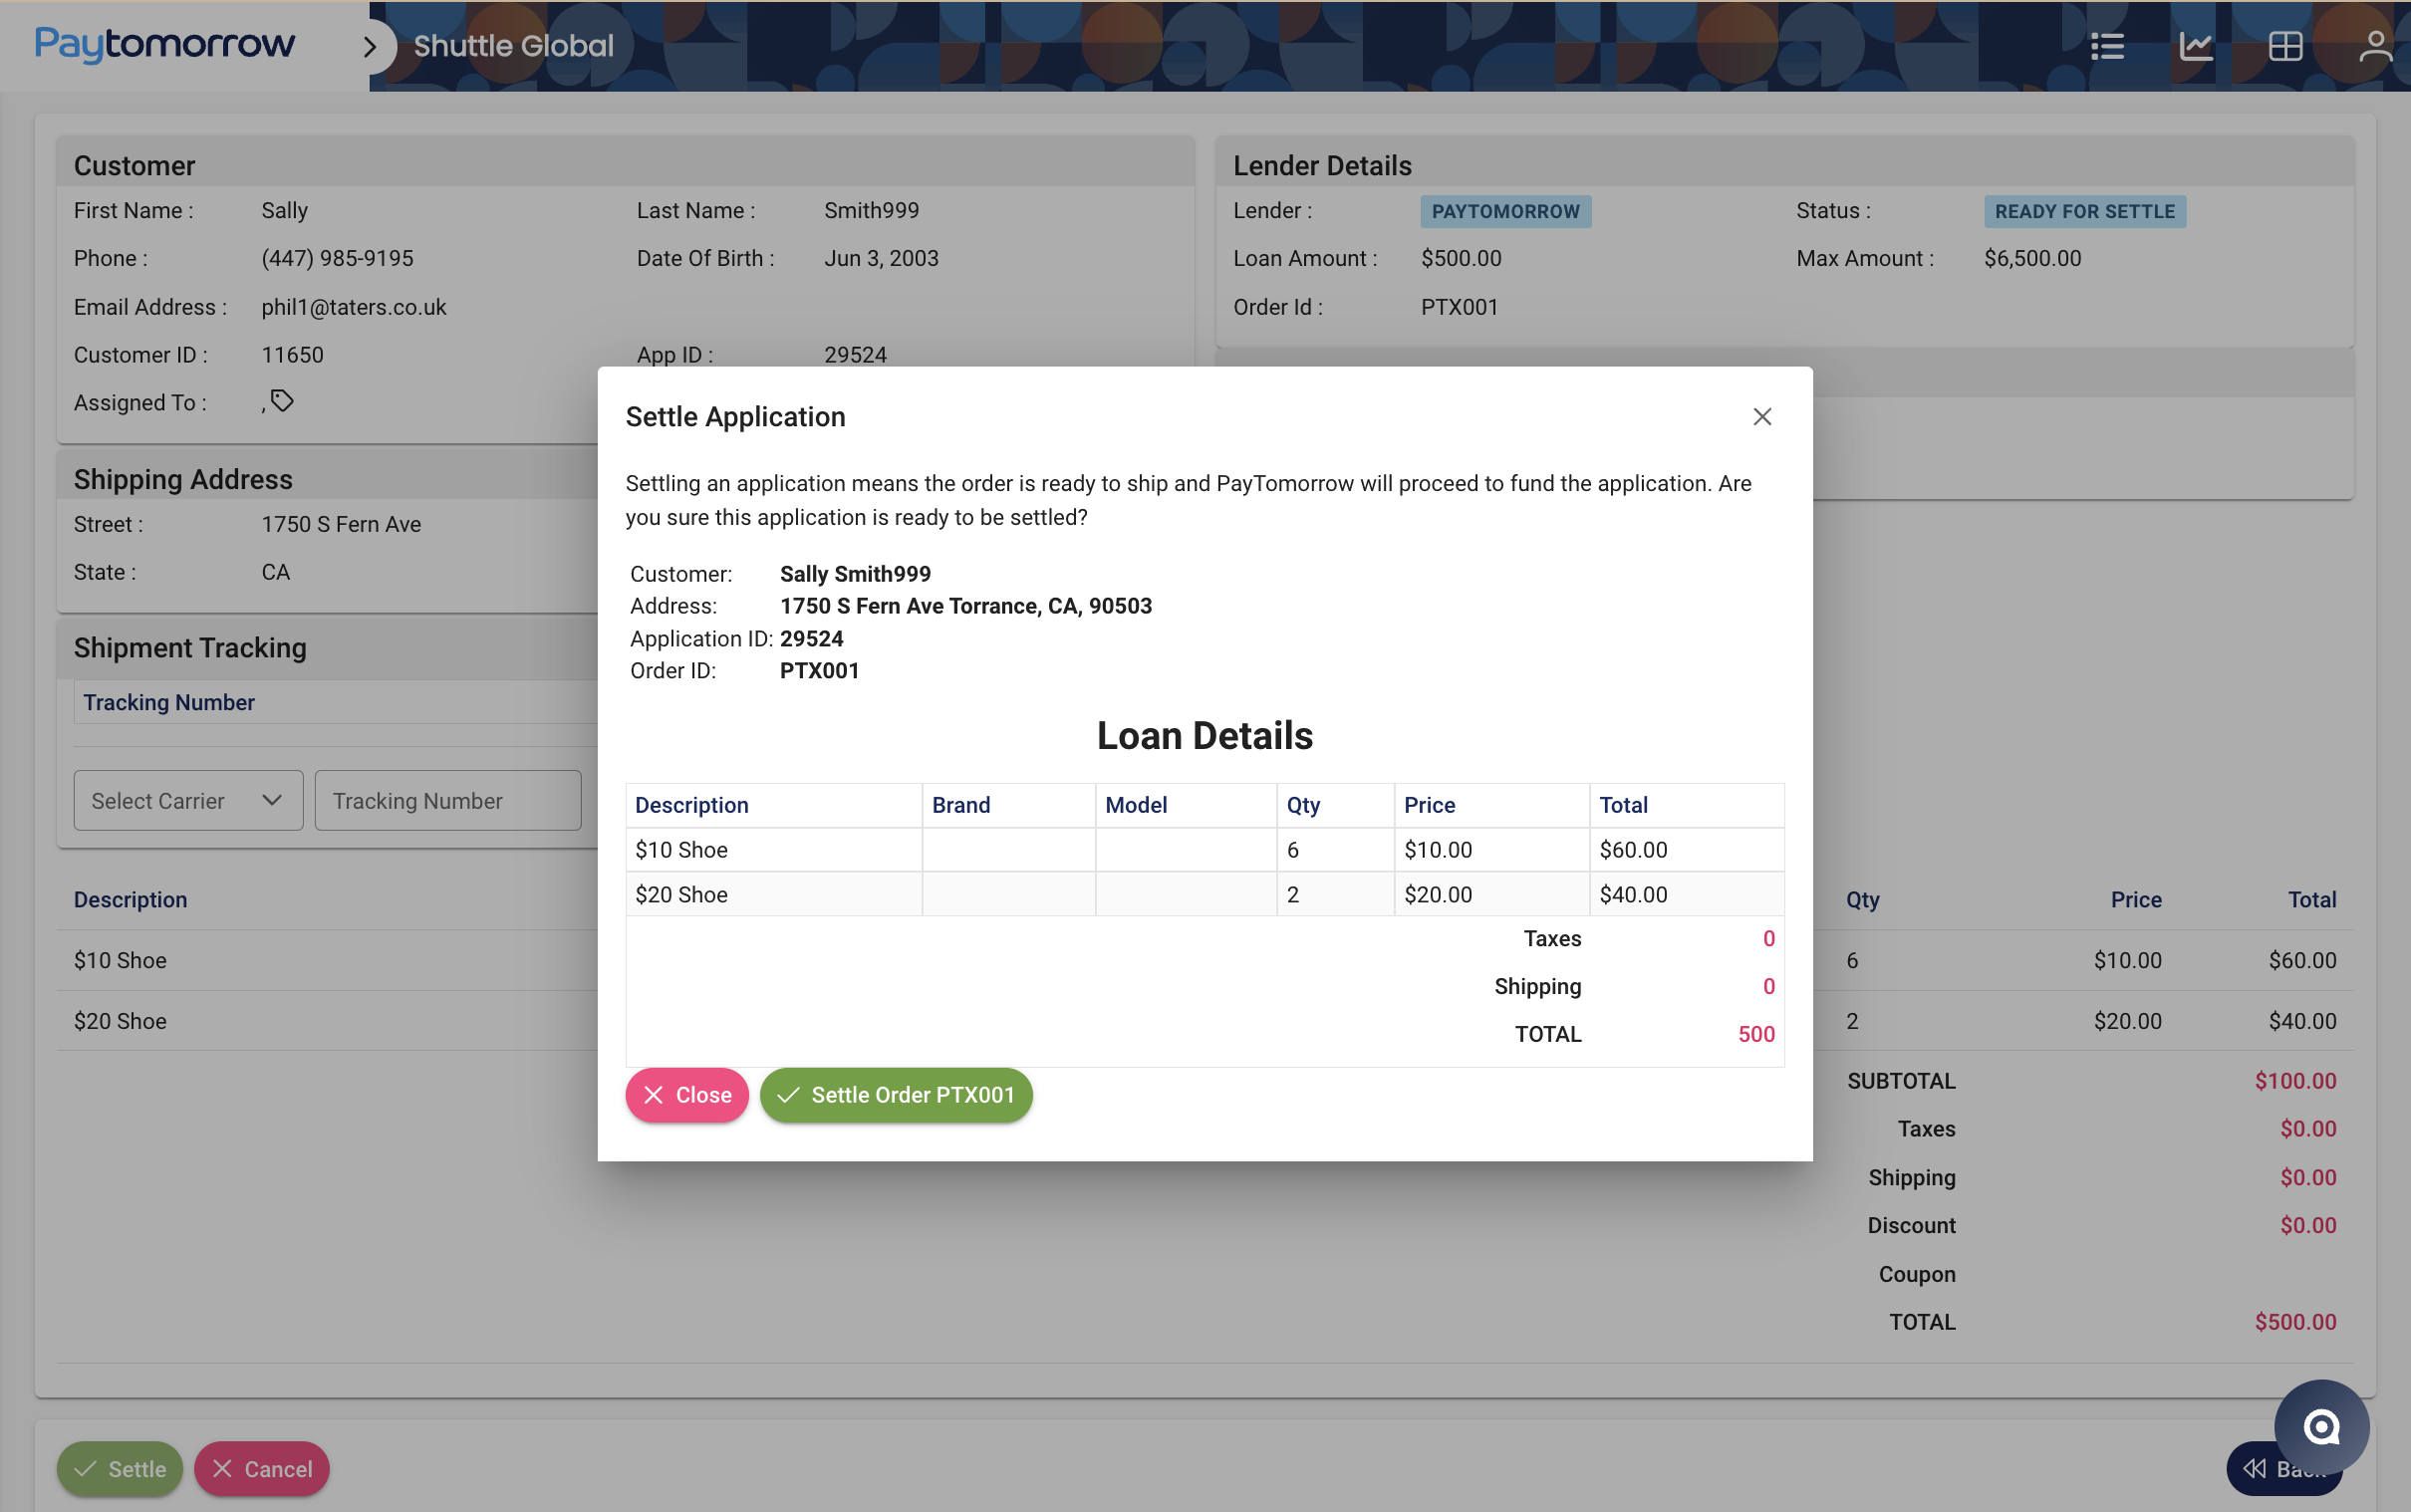Click the Cancel button at page bottom
Image resolution: width=2411 pixels, height=1512 pixels.
click(262, 1468)
